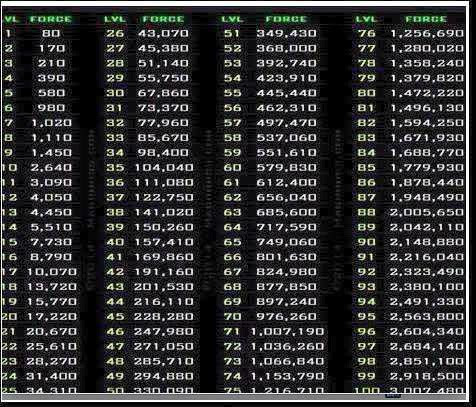
Task: Click force value 1,020 in level 7 row
Action: pyautogui.click(x=52, y=123)
